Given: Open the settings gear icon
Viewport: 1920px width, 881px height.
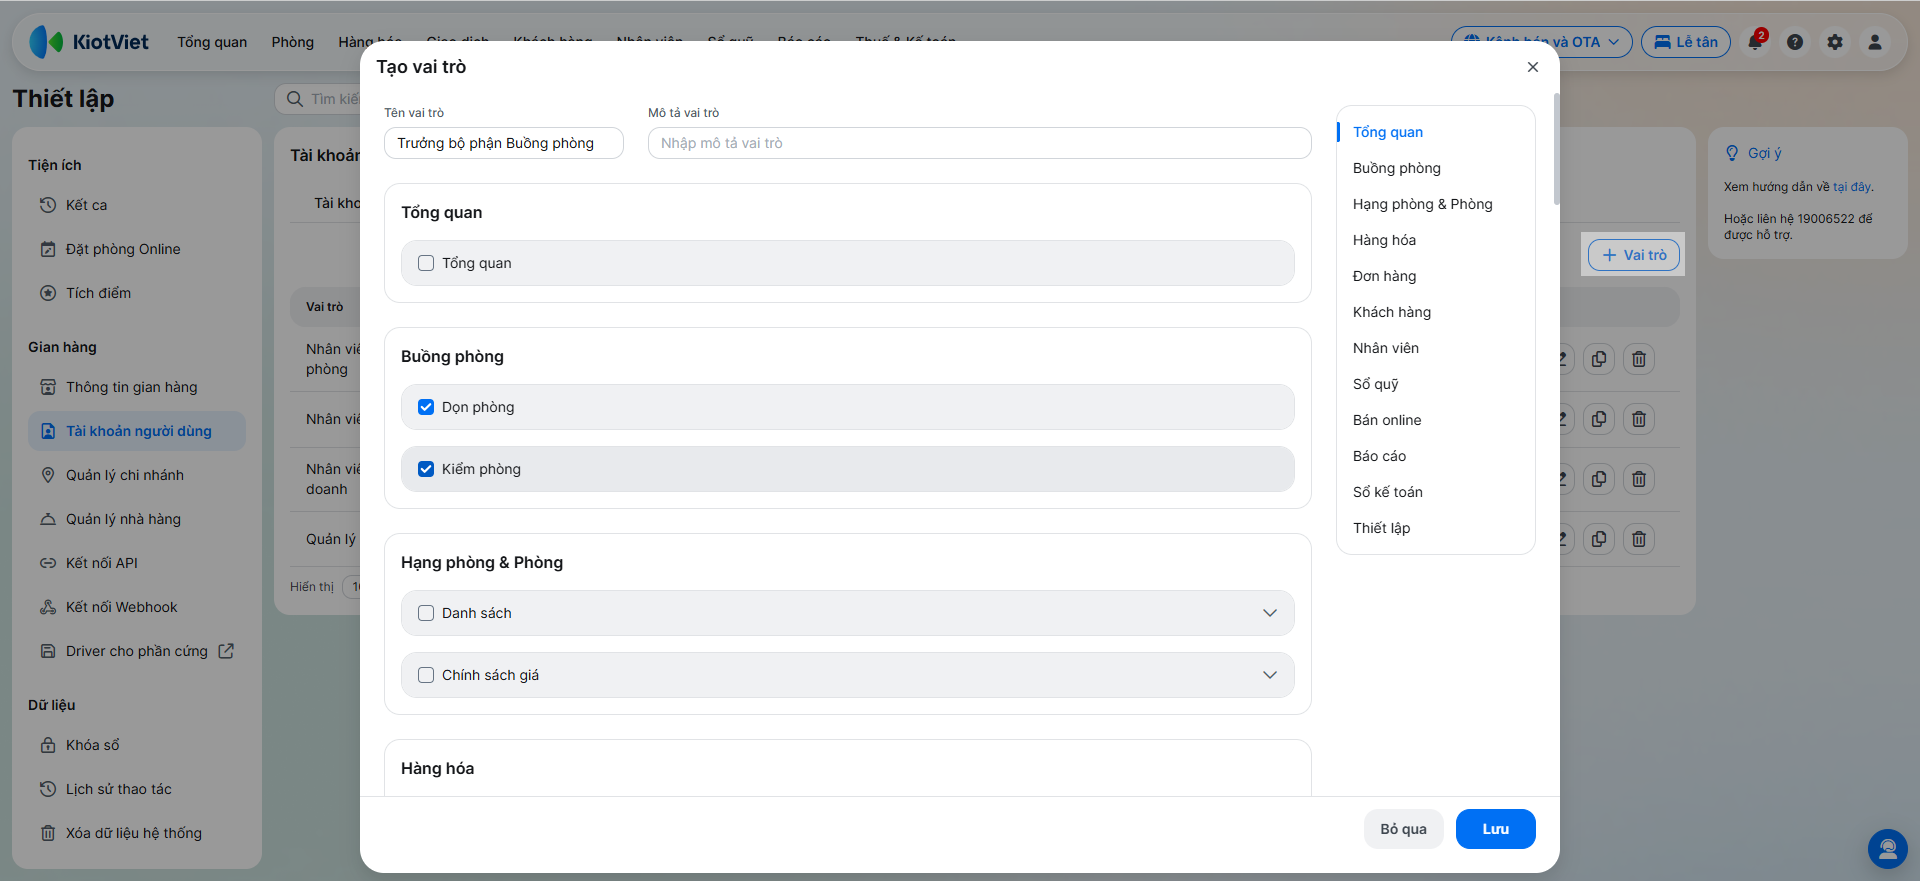Looking at the screenshot, I should [1835, 42].
